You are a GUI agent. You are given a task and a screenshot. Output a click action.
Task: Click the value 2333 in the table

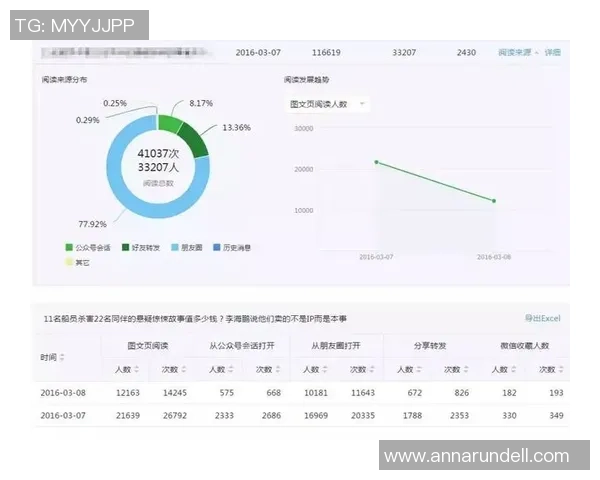224,415
